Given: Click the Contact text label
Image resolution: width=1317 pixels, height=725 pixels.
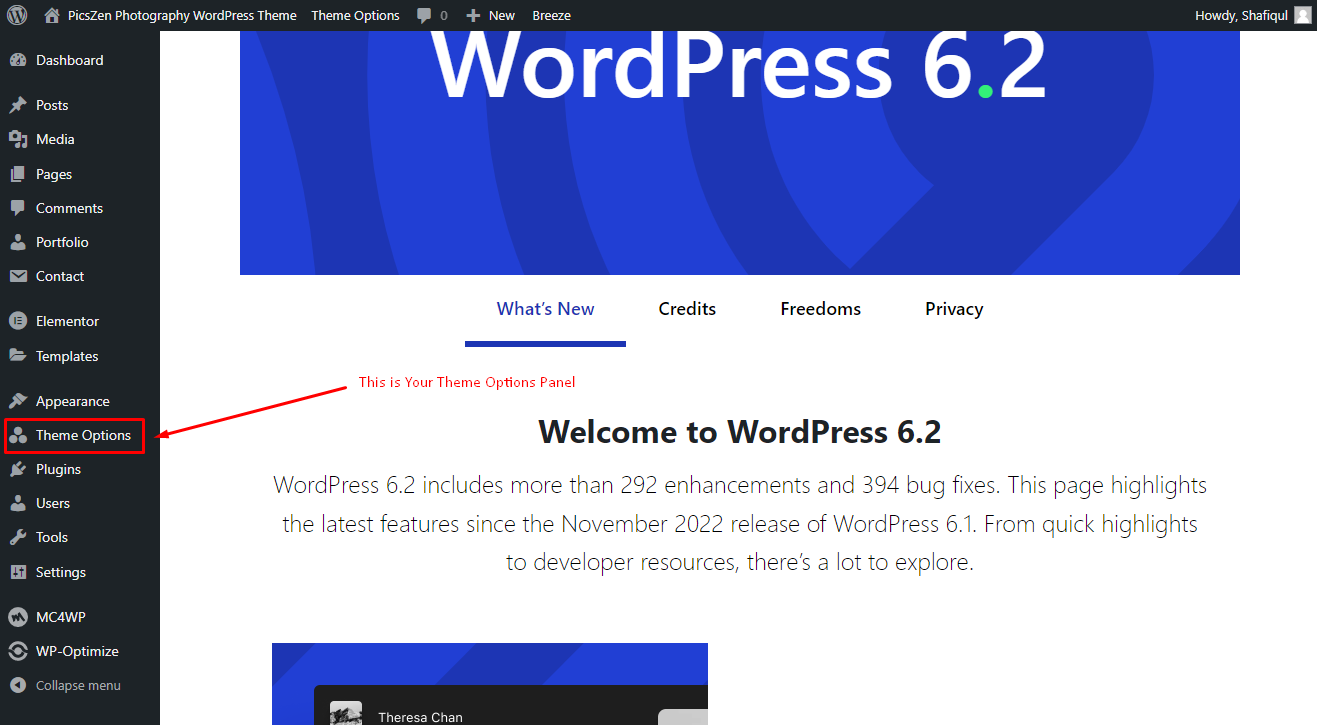Looking at the screenshot, I should coord(60,276).
